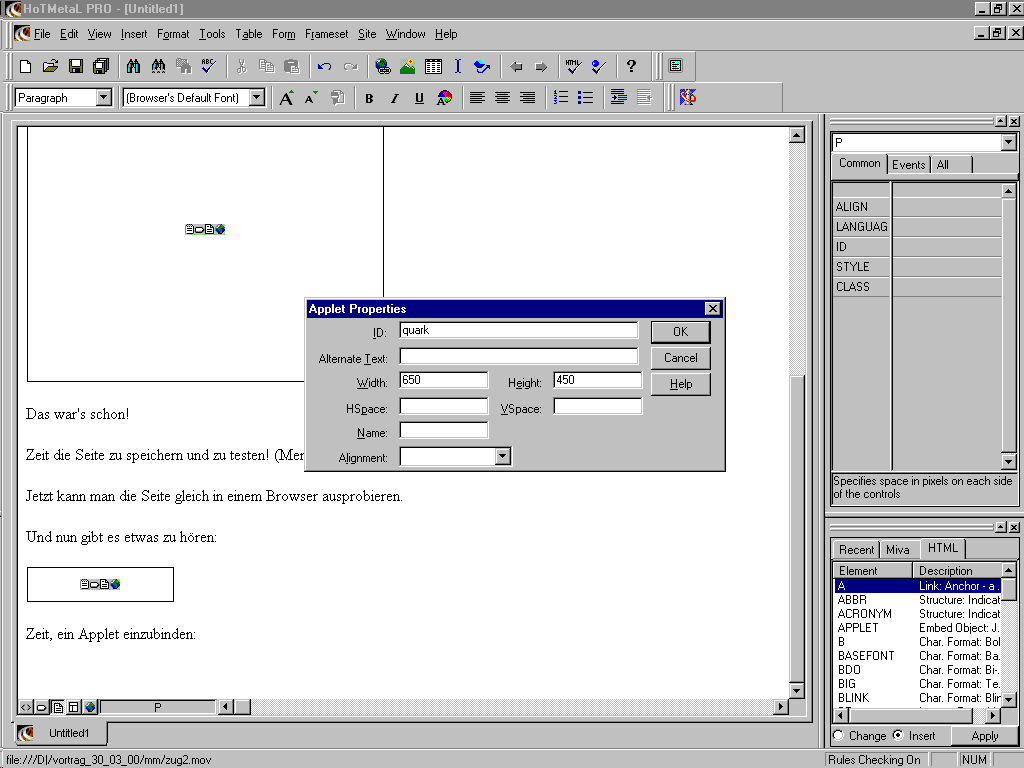Open browser preview globe view icon
The height and width of the screenshot is (768, 1024).
(90, 707)
